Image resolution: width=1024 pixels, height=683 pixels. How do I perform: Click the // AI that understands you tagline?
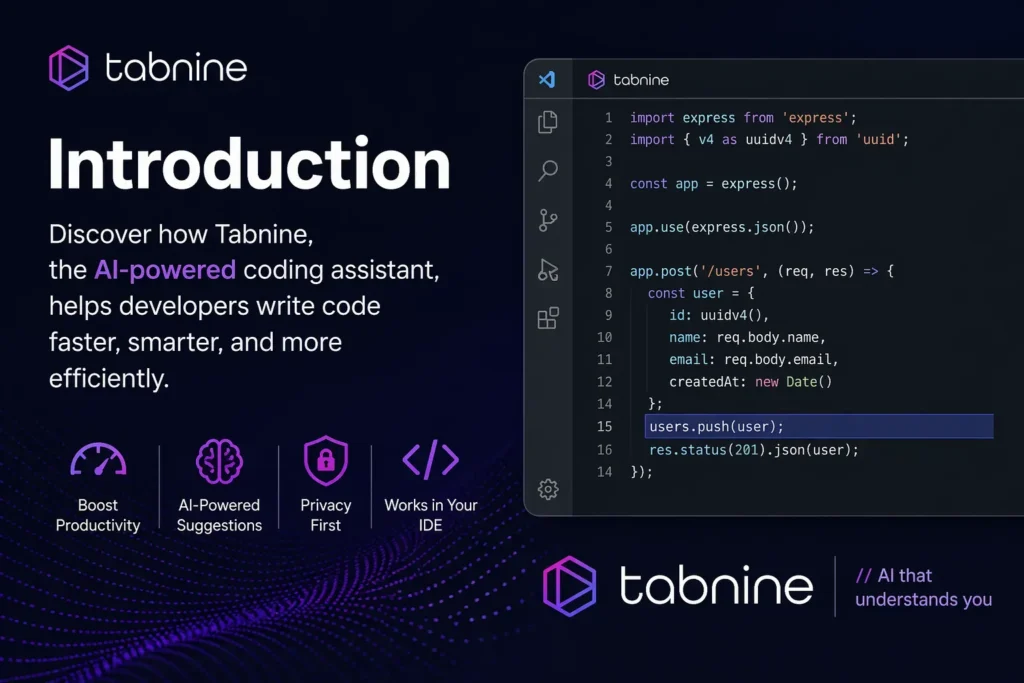tap(923, 588)
